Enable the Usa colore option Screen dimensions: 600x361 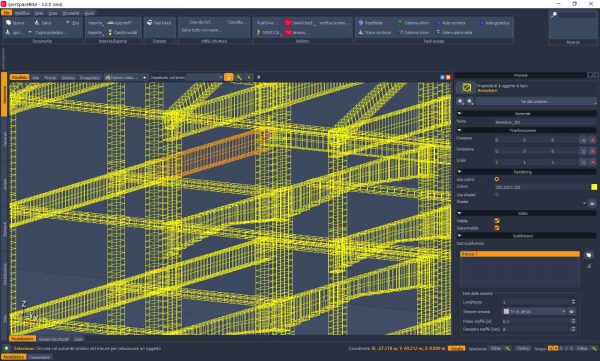pos(497,179)
